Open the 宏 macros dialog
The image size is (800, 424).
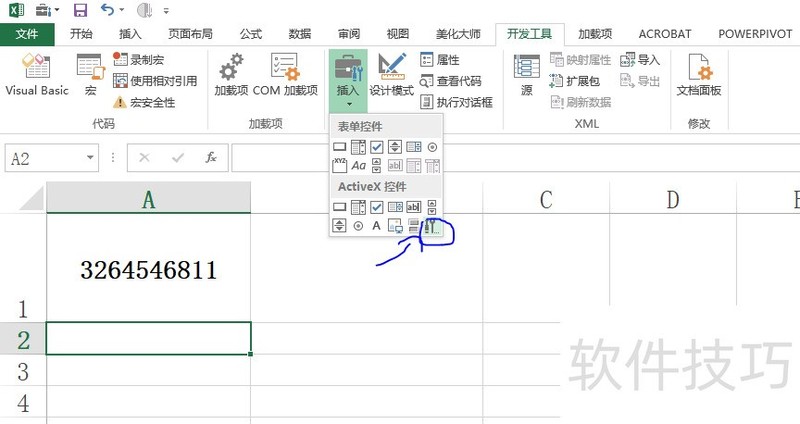pyautogui.click(x=91, y=75)
